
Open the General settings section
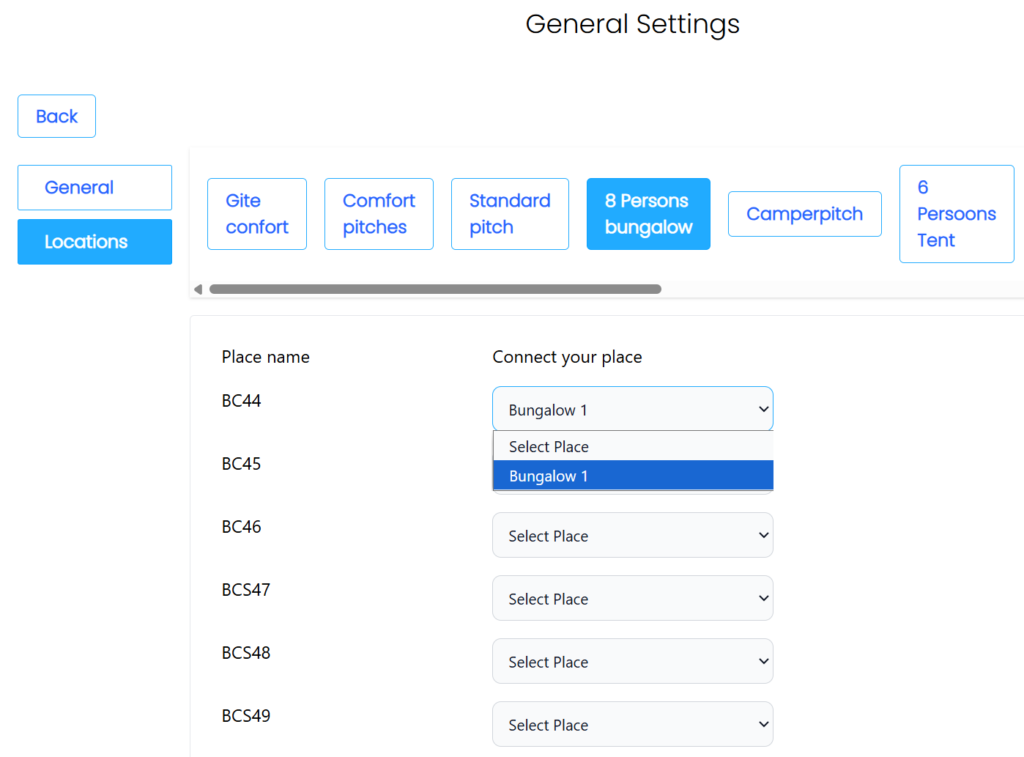(94, 187)
